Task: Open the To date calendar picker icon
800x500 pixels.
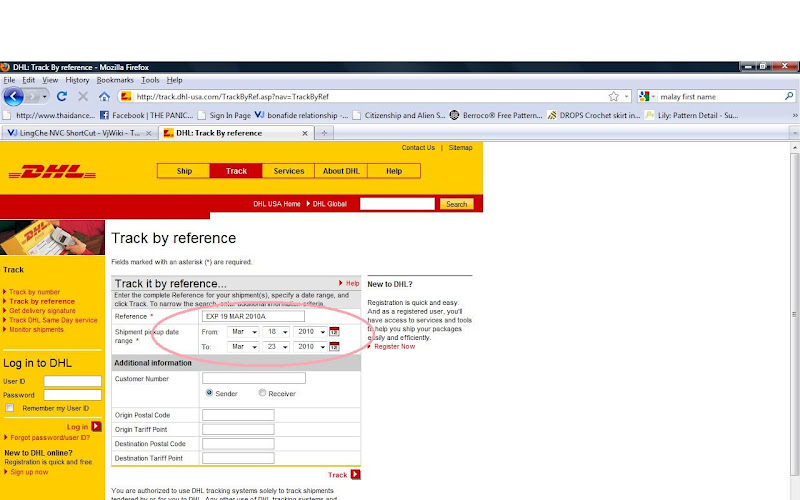Action: click(334, 347)
